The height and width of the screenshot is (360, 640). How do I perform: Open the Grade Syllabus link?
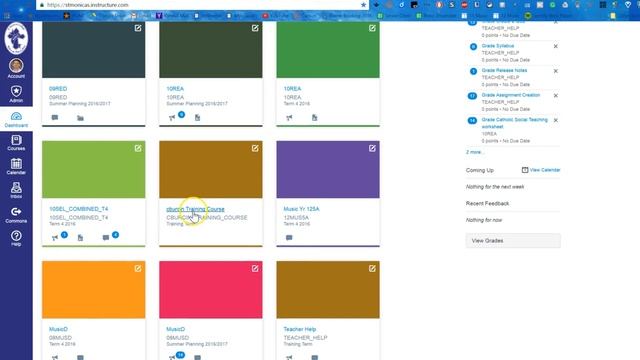coord(498,46)
